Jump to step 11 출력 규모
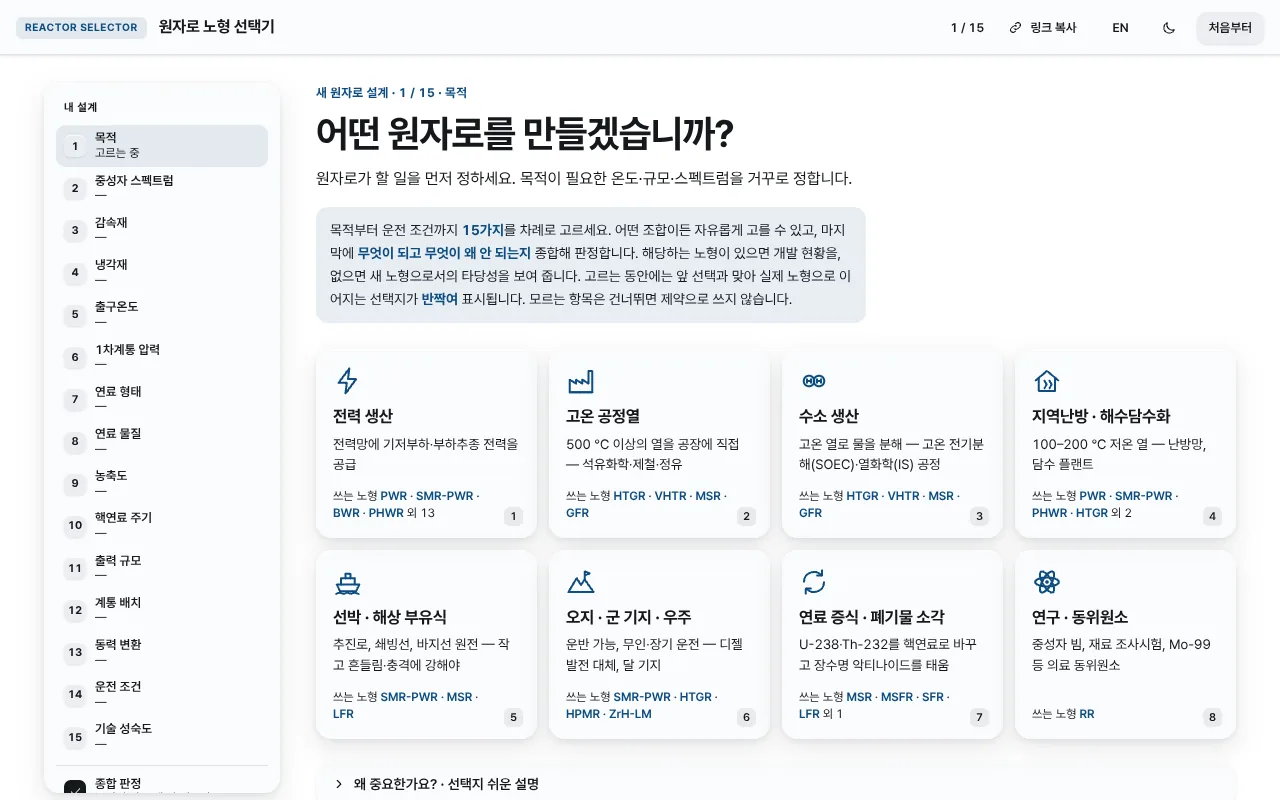The height and width of the screenshot is (800, 1280). (162, 568)
